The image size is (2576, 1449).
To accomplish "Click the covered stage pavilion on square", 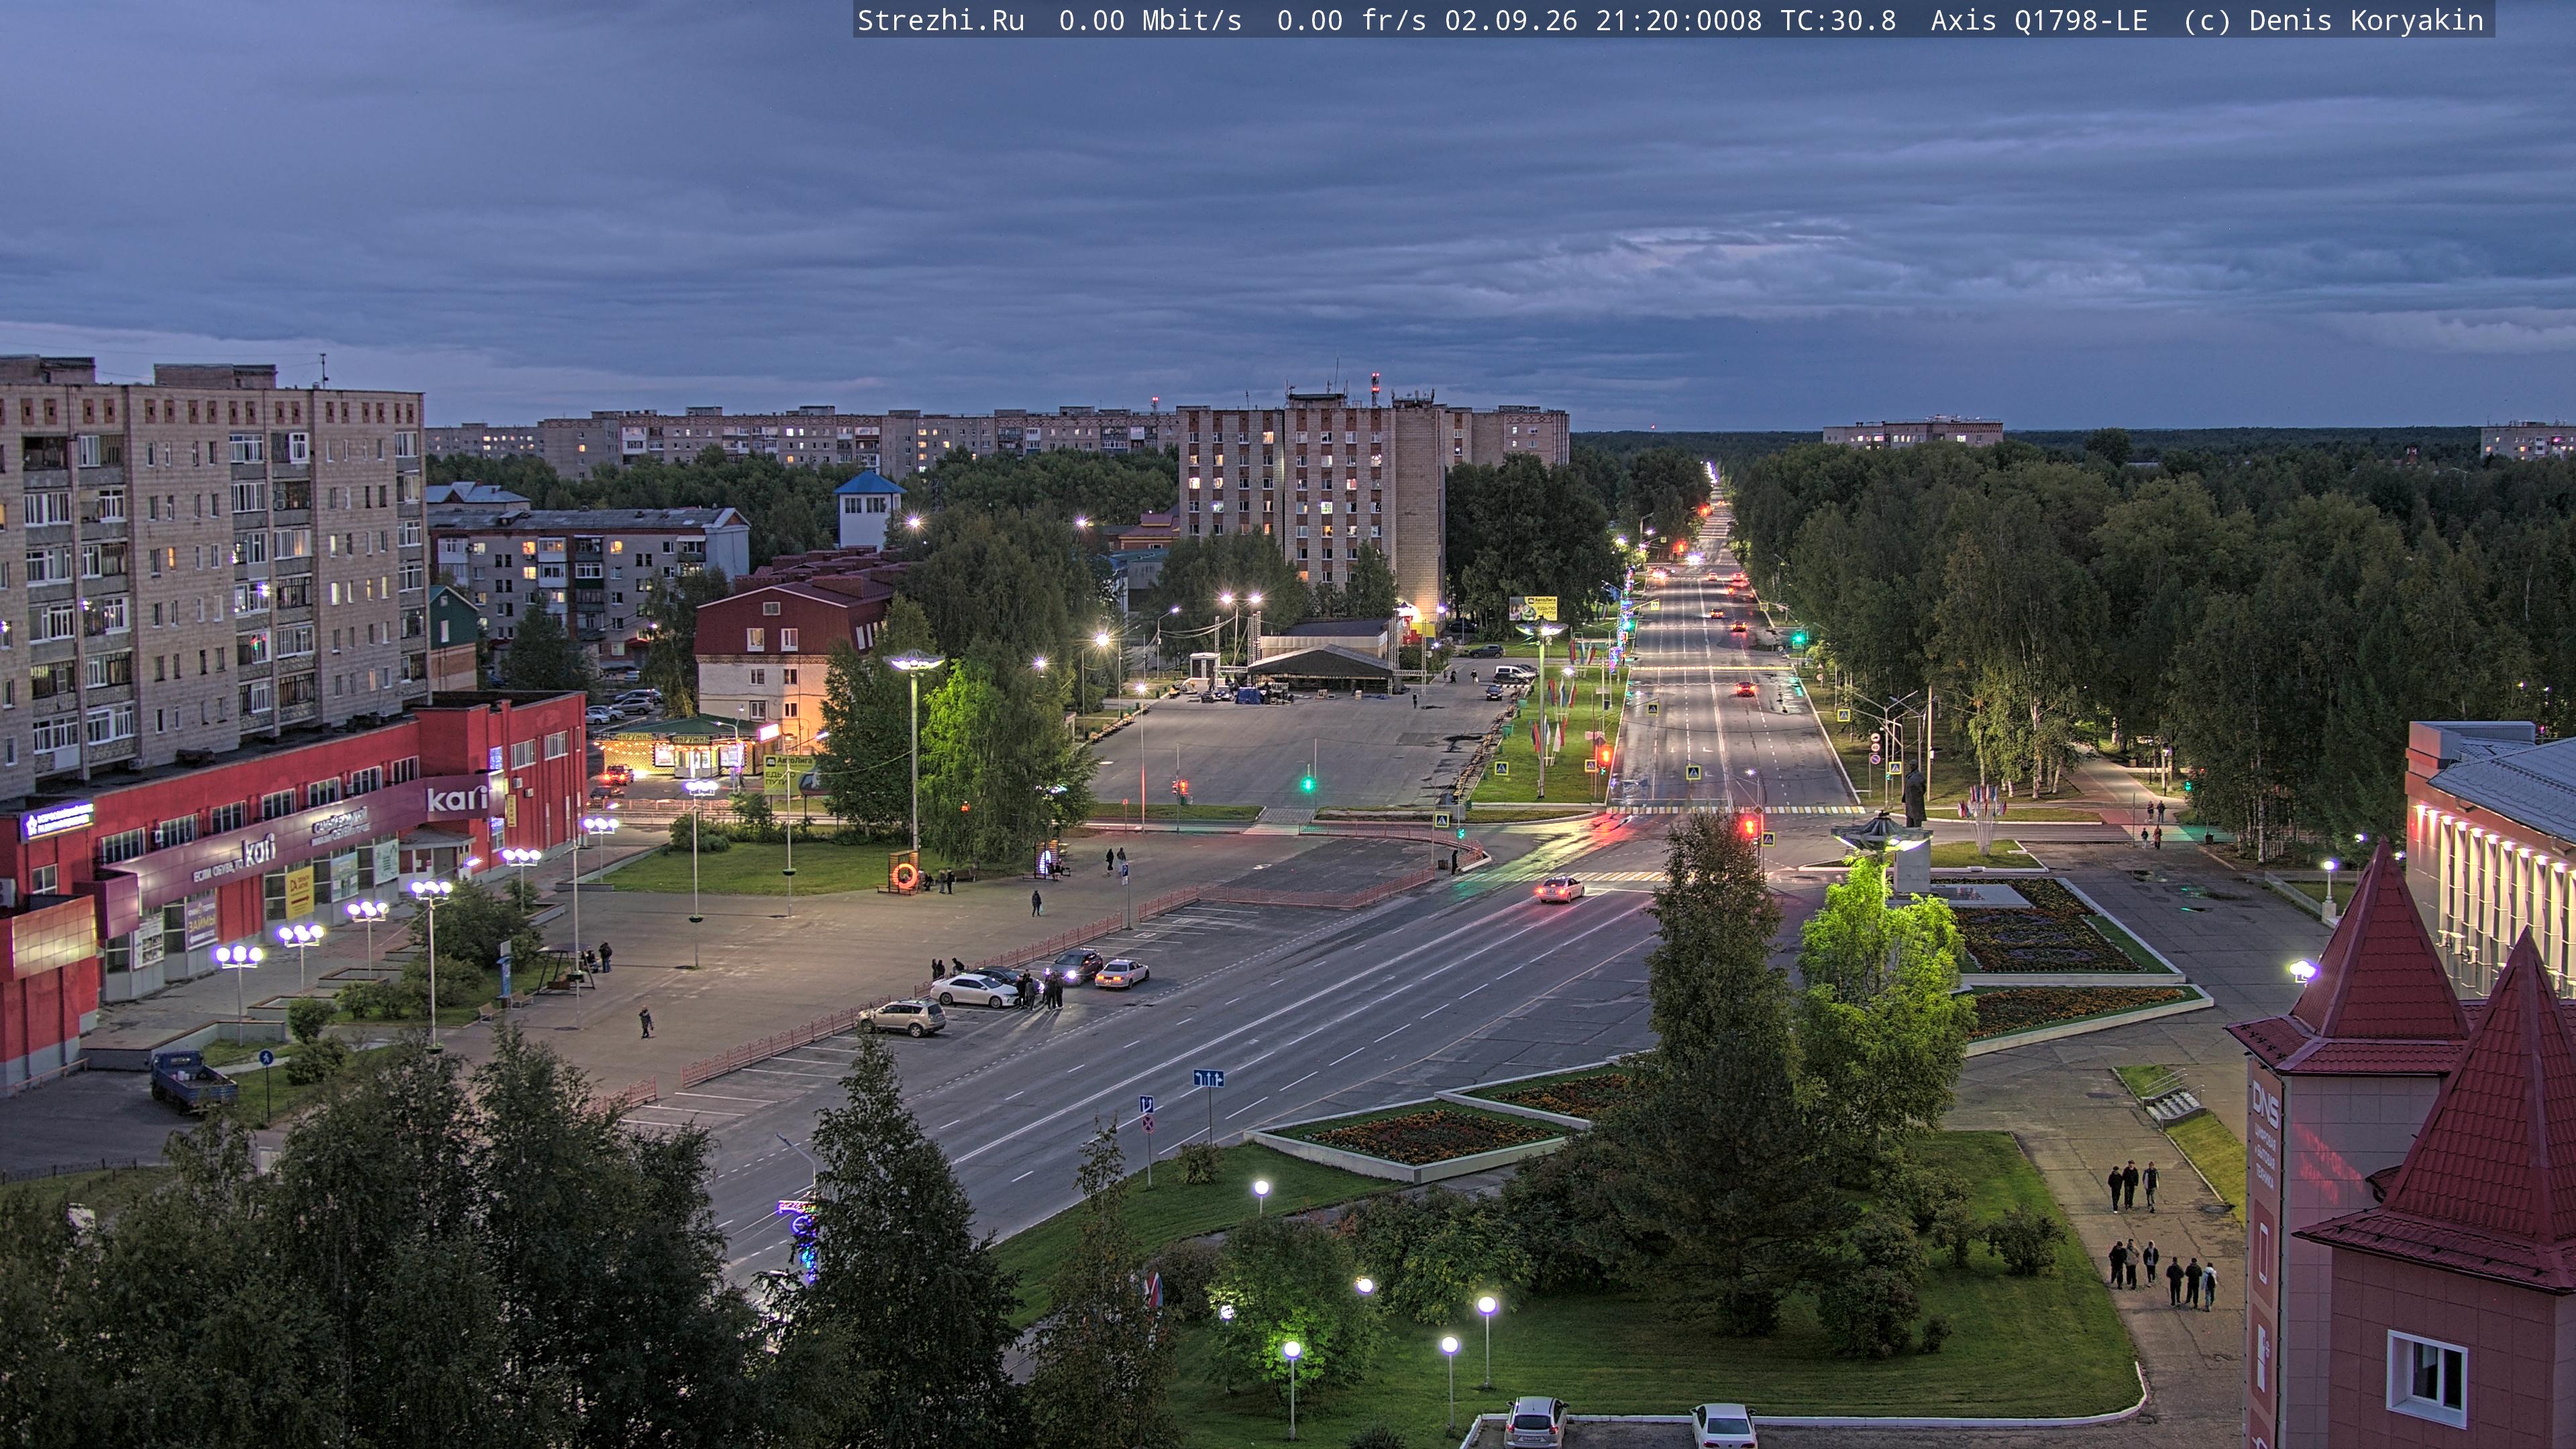I will tap(1321, 668).
